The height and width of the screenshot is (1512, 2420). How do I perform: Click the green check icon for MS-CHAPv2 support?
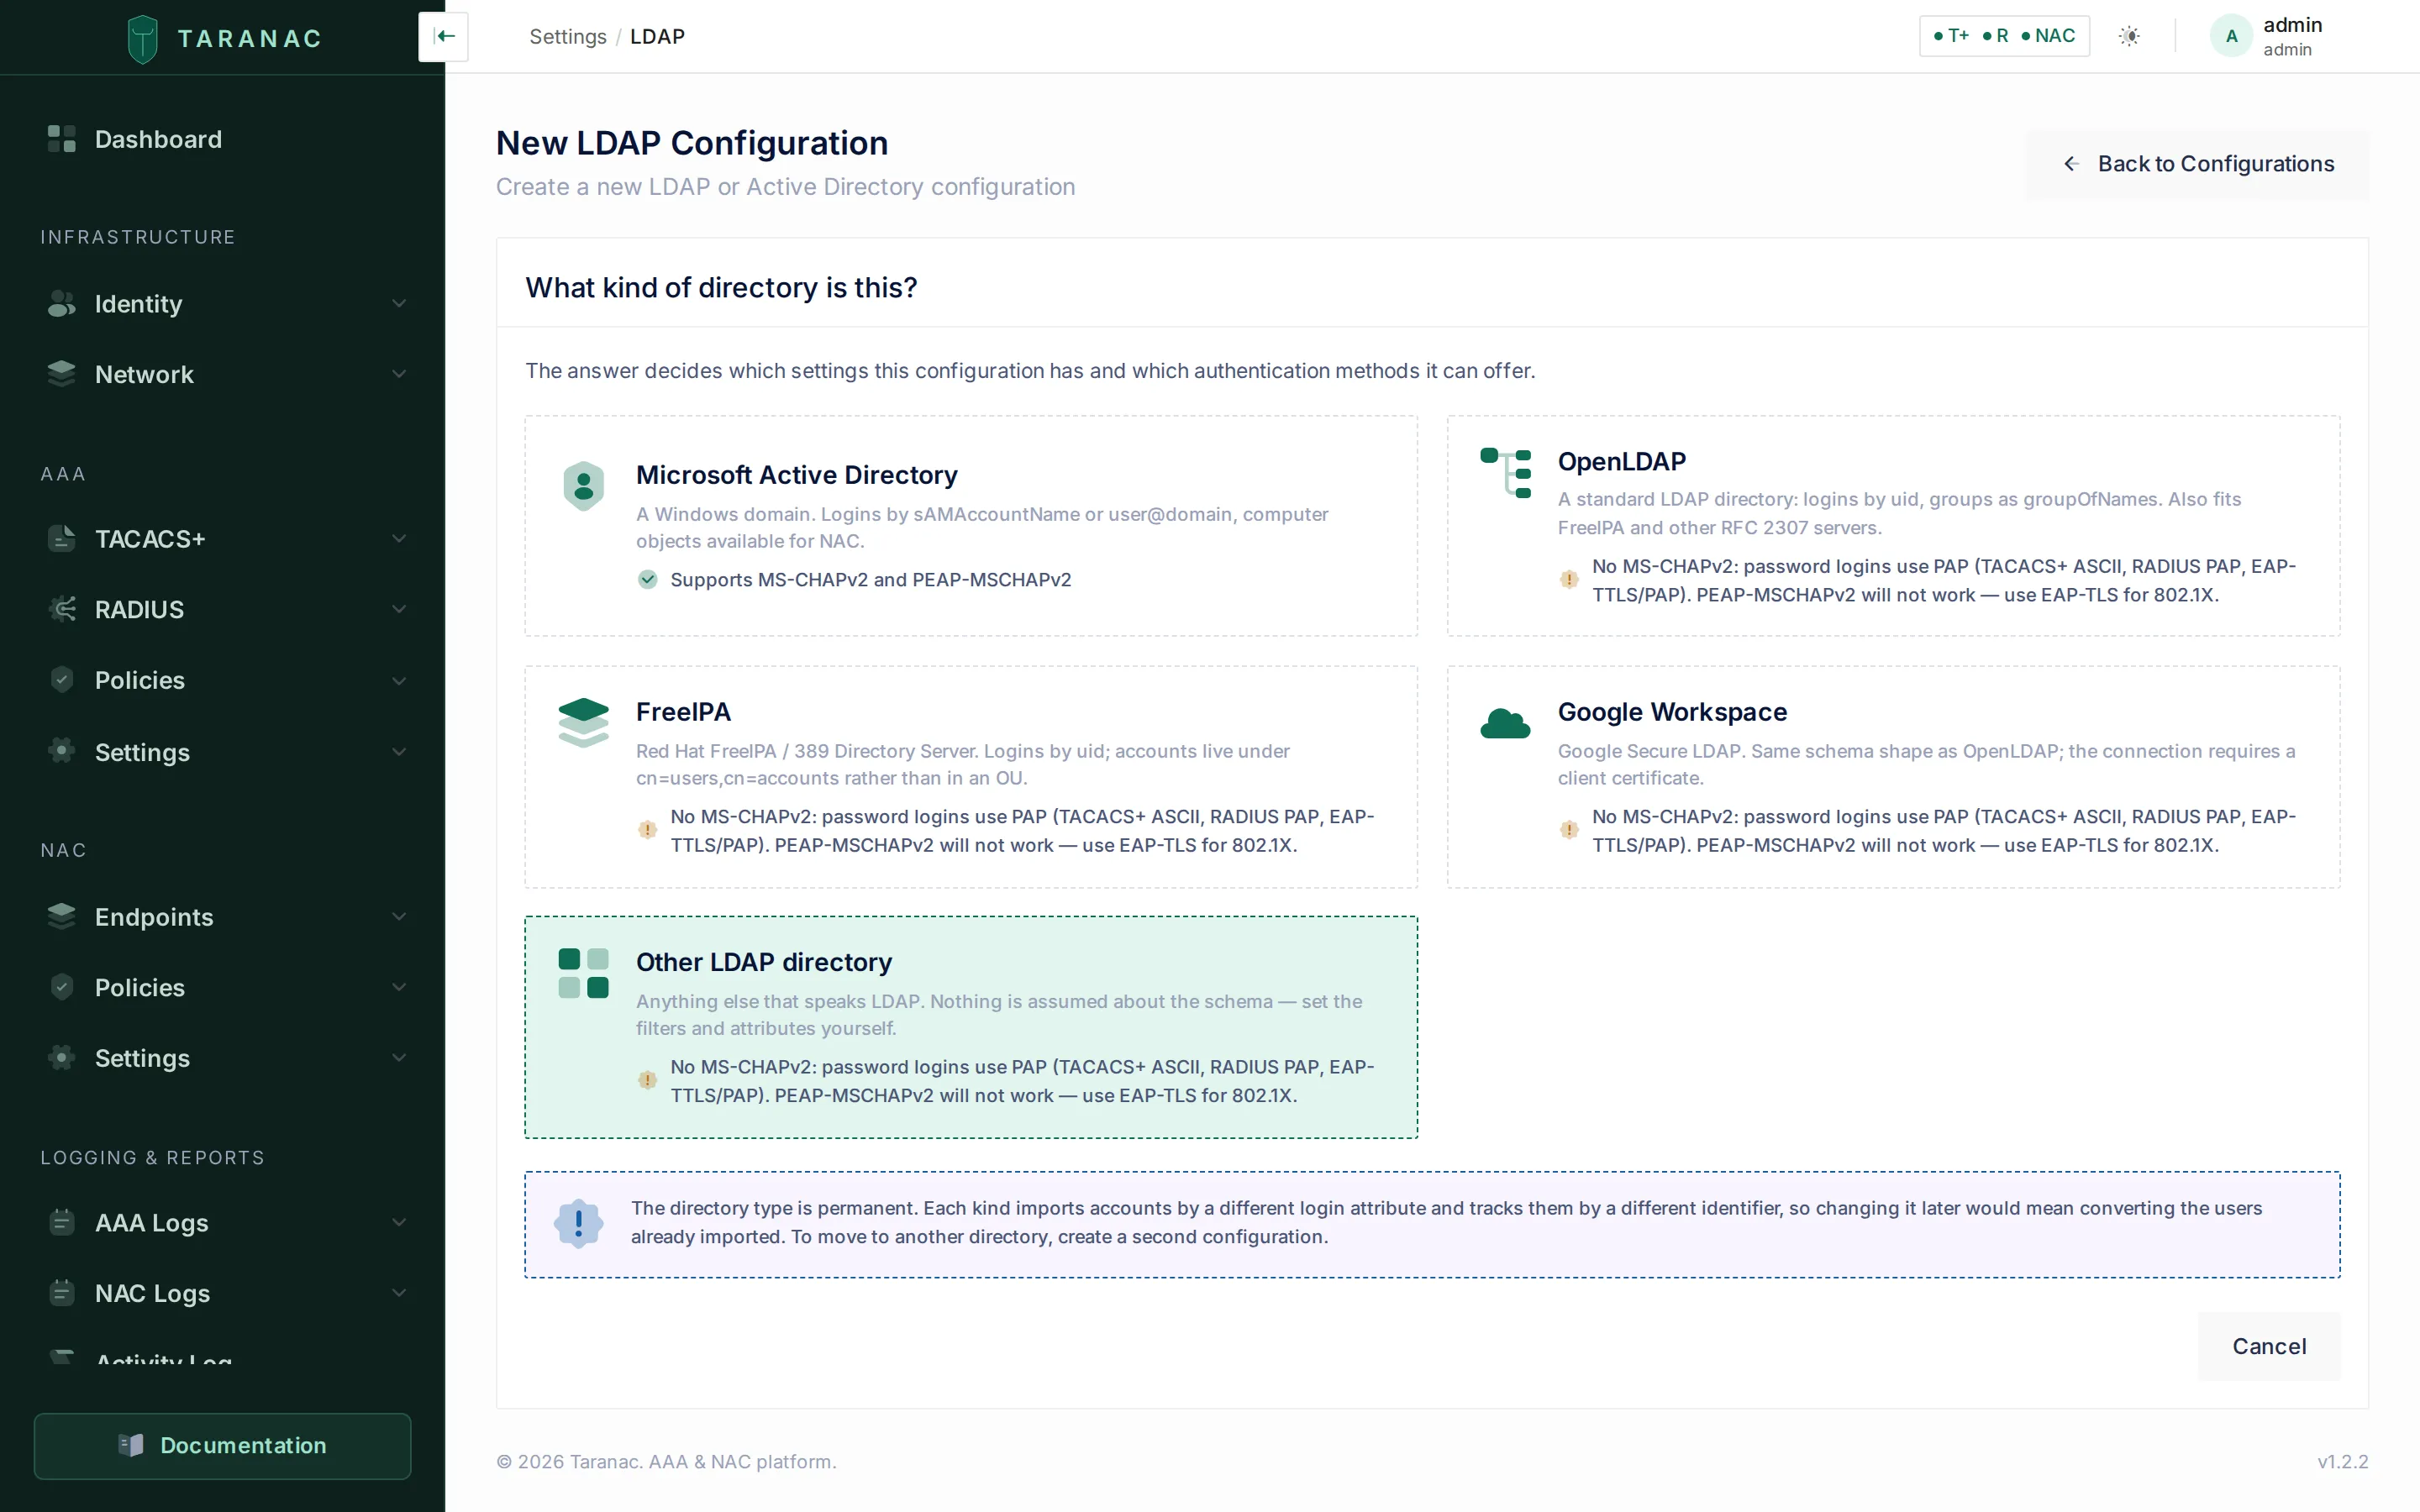click(648, 580)
